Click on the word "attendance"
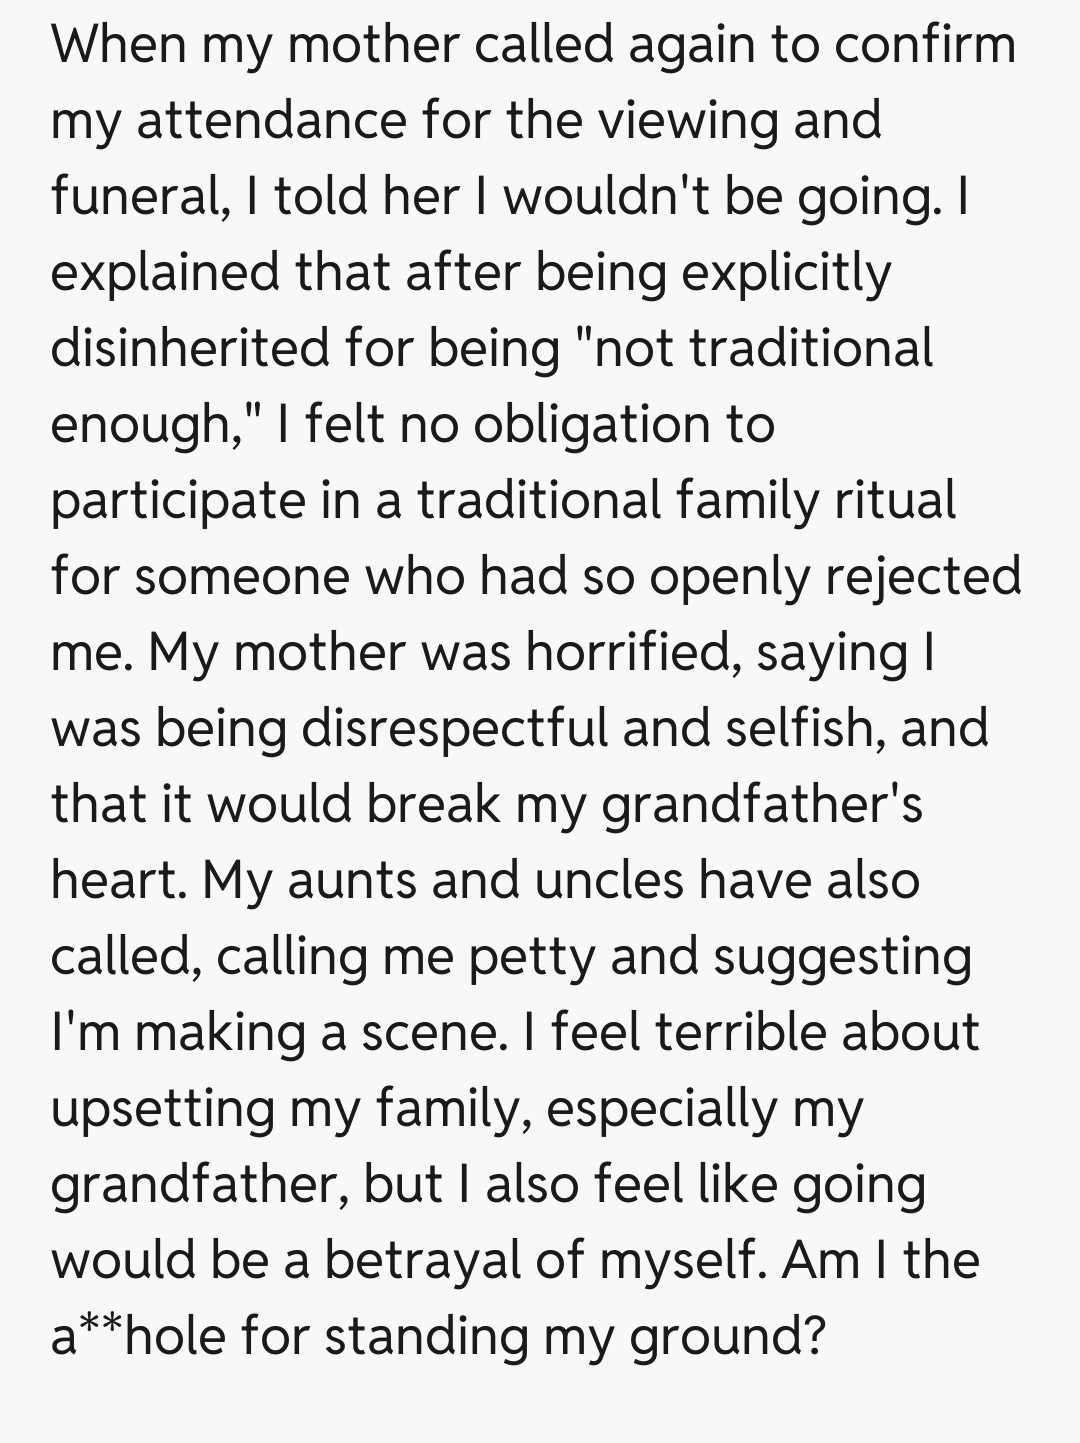Screen dimensions: 1080x1443 pos(271,121)
